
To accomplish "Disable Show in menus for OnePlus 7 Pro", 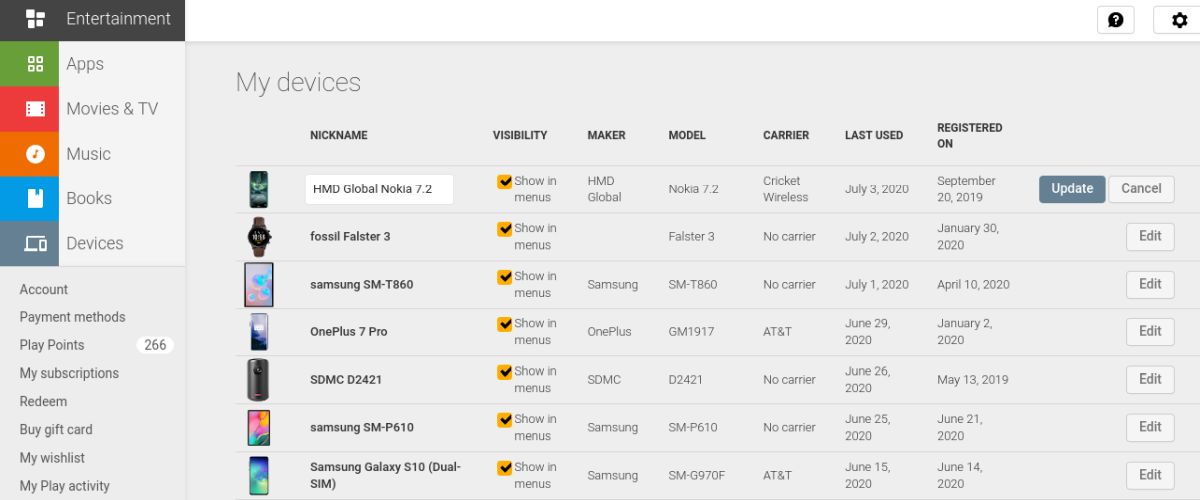I will tap(505, 324).
